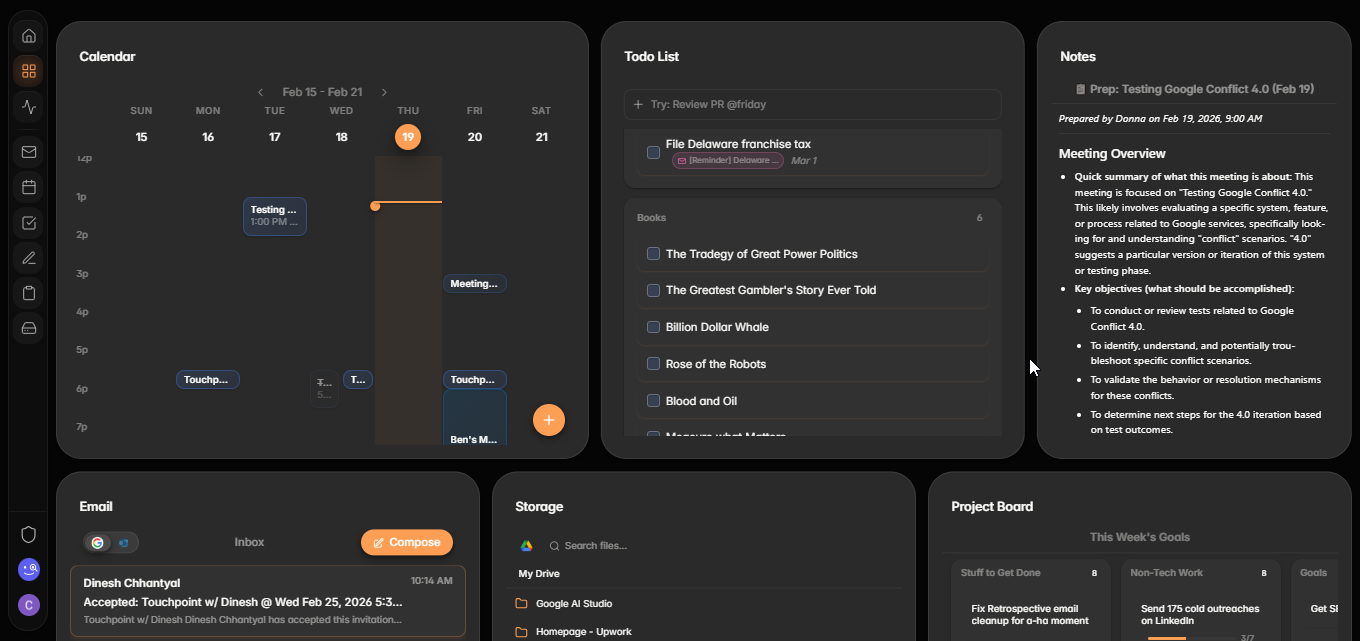Open the 'Prep: Testing Google Conflict 4.0' note
Viewport: 1360px width, 641px height.
point(1196,88)
